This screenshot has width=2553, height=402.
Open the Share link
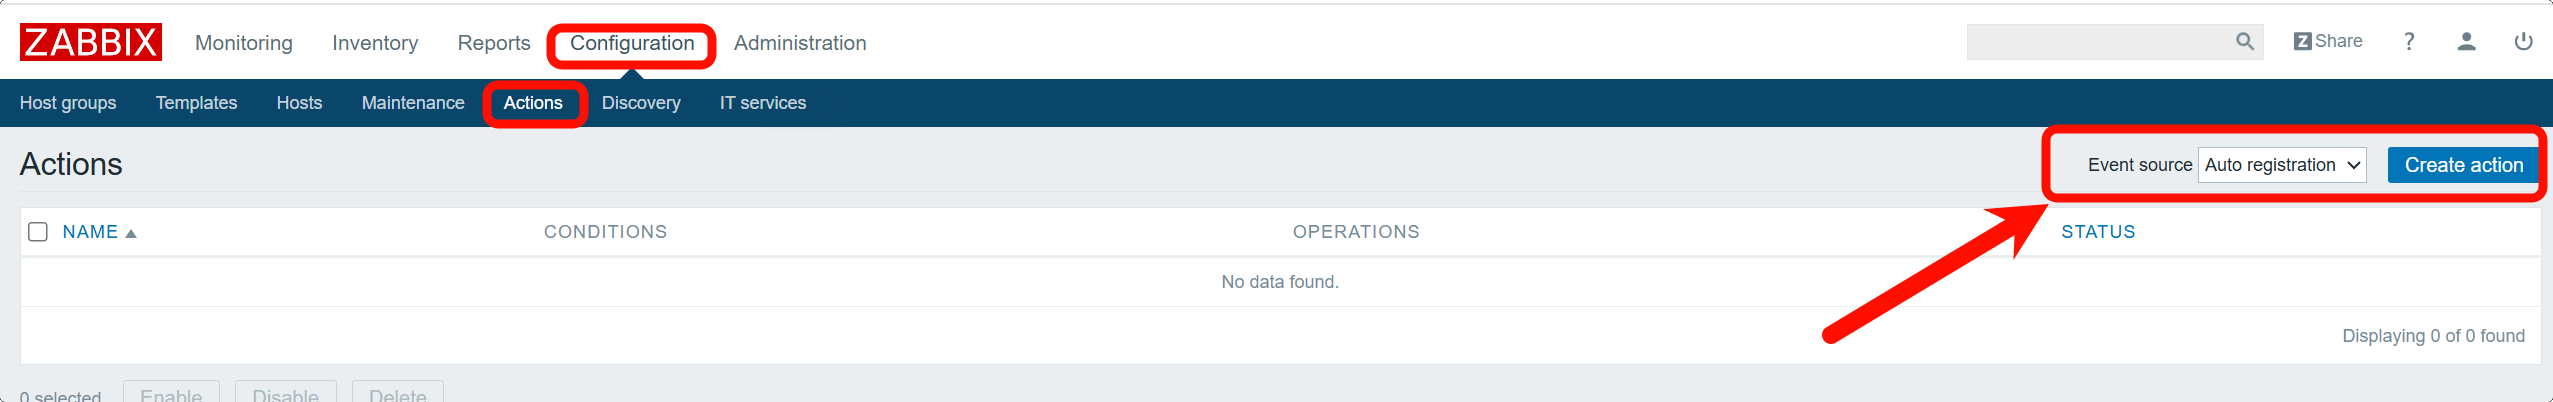(2327, 42)
